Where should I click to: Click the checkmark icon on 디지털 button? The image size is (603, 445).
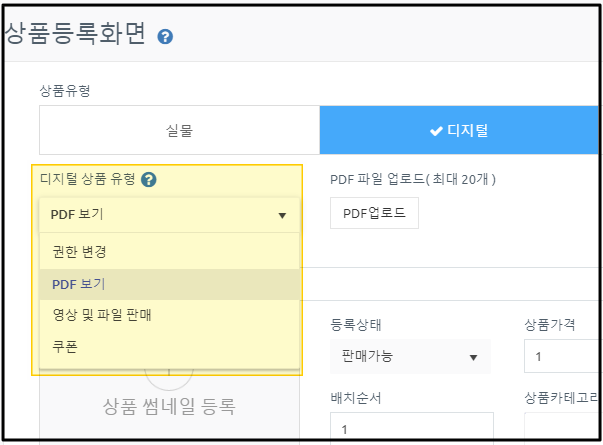tap(436, 131)
